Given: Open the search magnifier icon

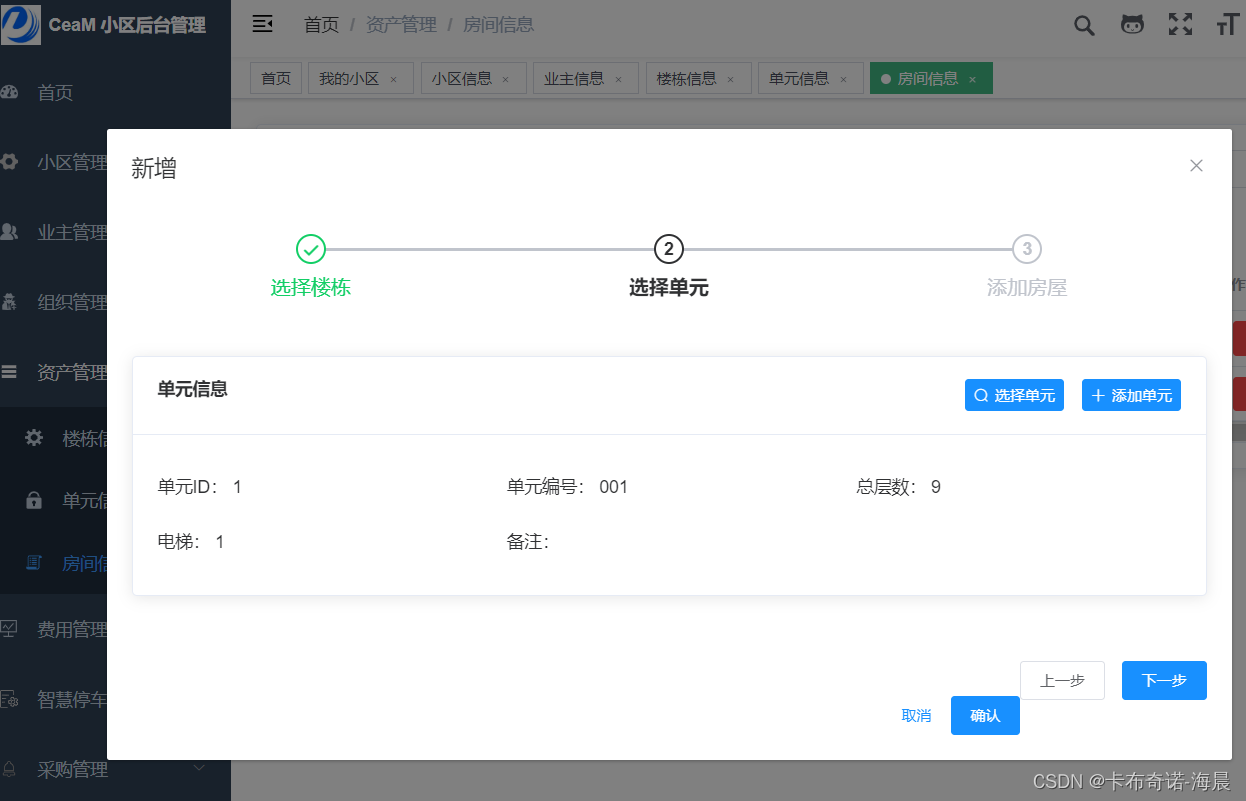Looking at the screenshot, I should pyautogui.click(x=1084, y=25).
